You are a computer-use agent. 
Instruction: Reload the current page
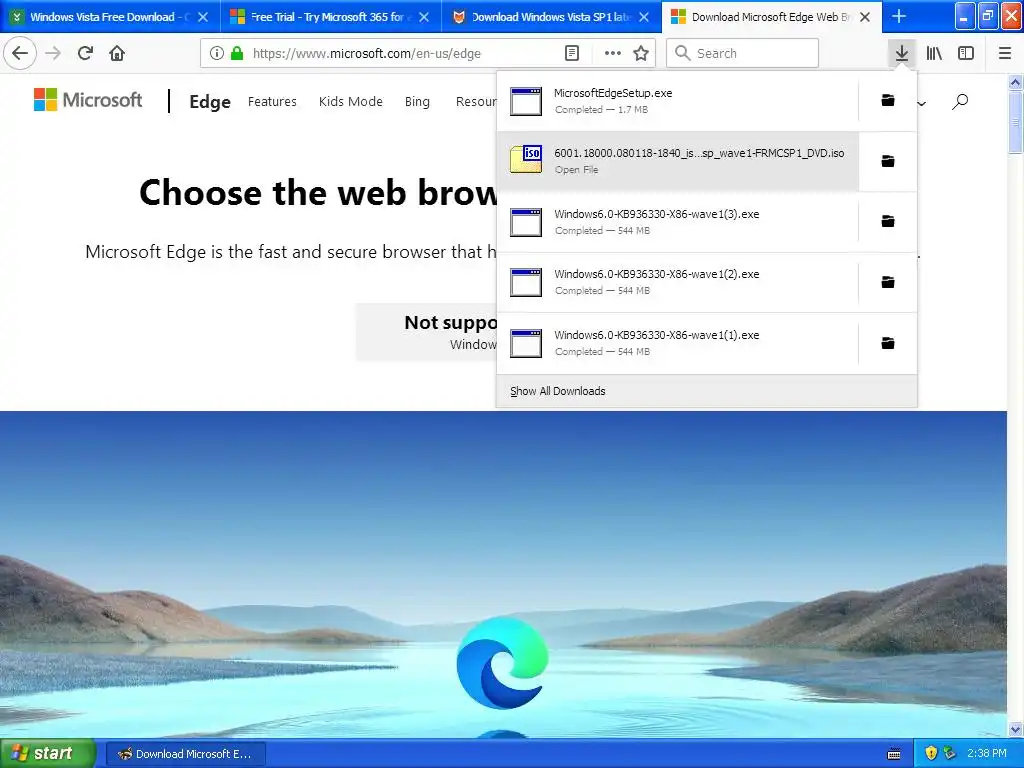[x=85, y=53]
